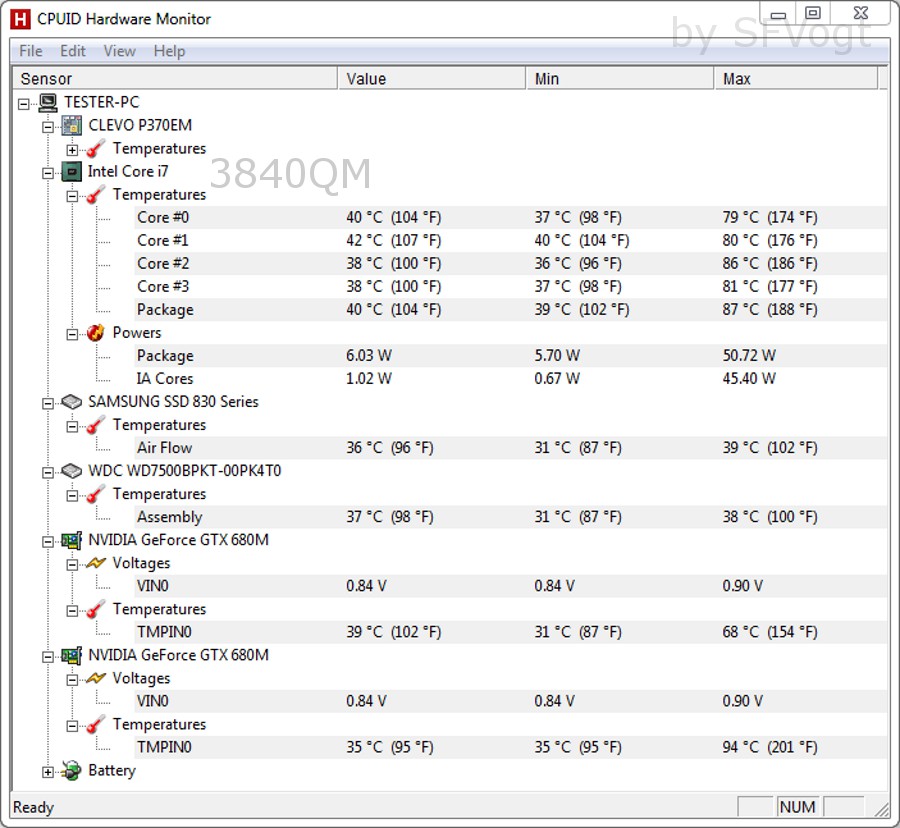Click voltage icon under second GTX 680M

[96, 679]
